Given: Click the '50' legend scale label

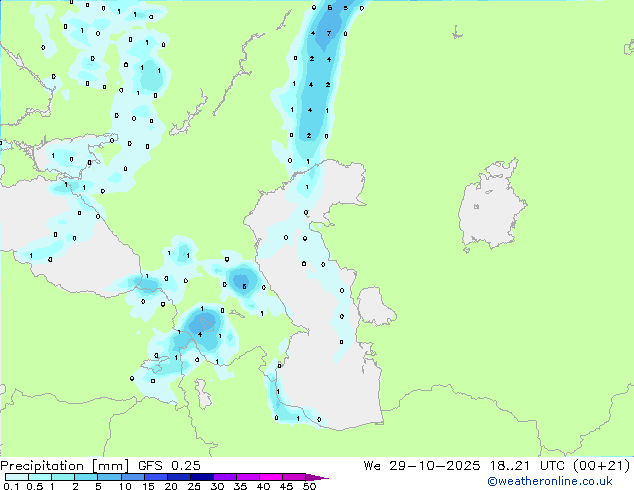Looking at the screenshot, I should coord(309,486).
